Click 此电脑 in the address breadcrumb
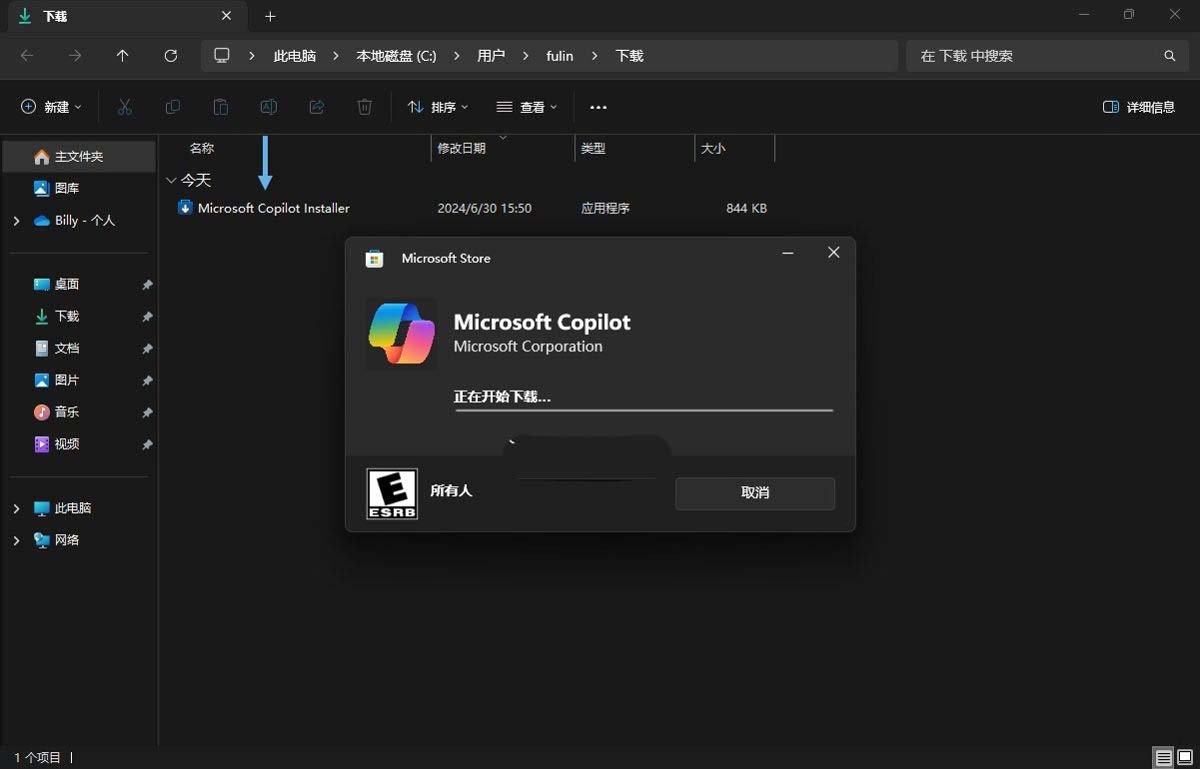 click(x=295, y=56)
